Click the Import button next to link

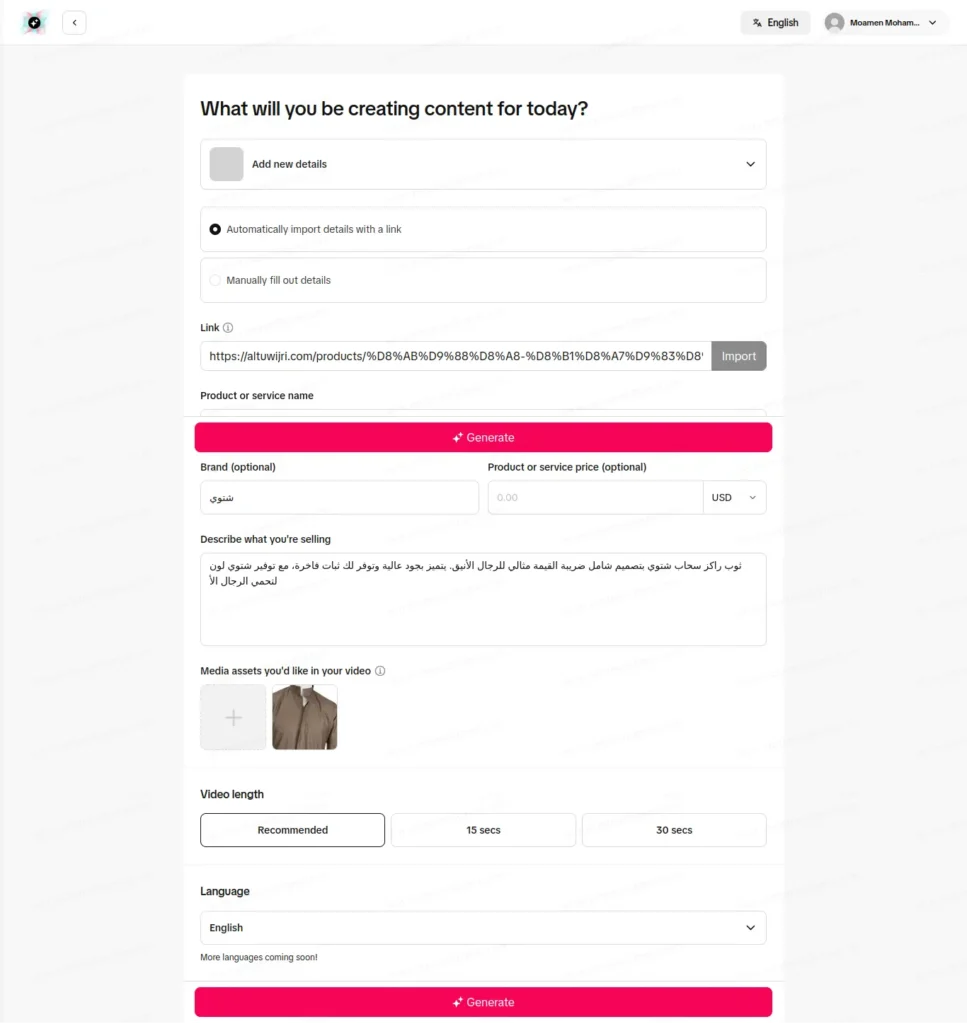(738, 356)
